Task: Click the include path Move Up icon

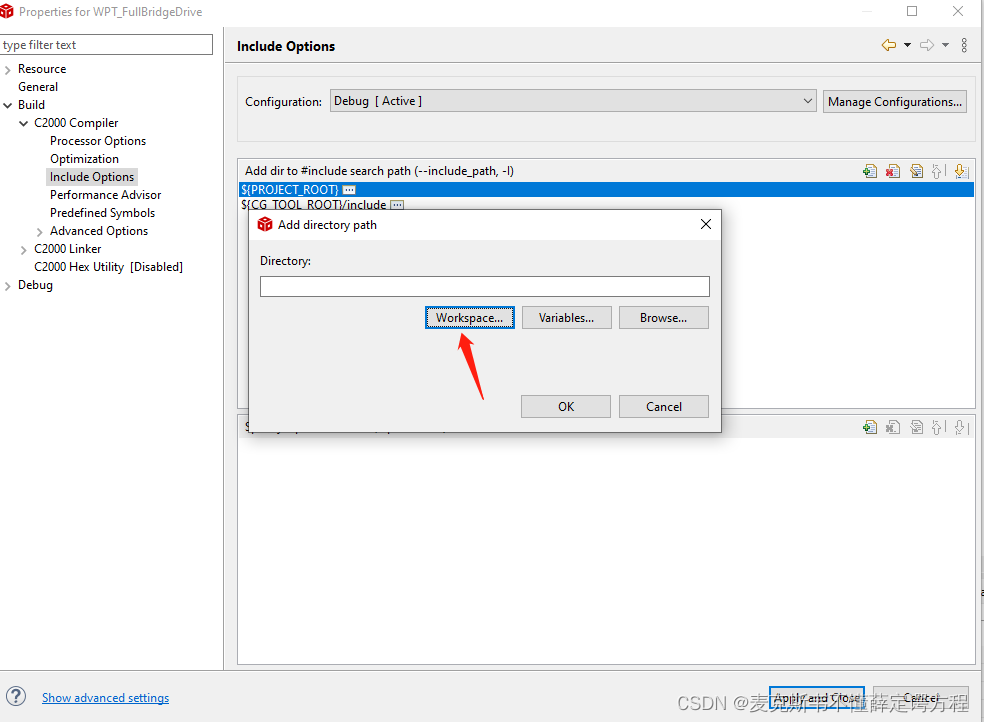Action: (x=938, y=171)
